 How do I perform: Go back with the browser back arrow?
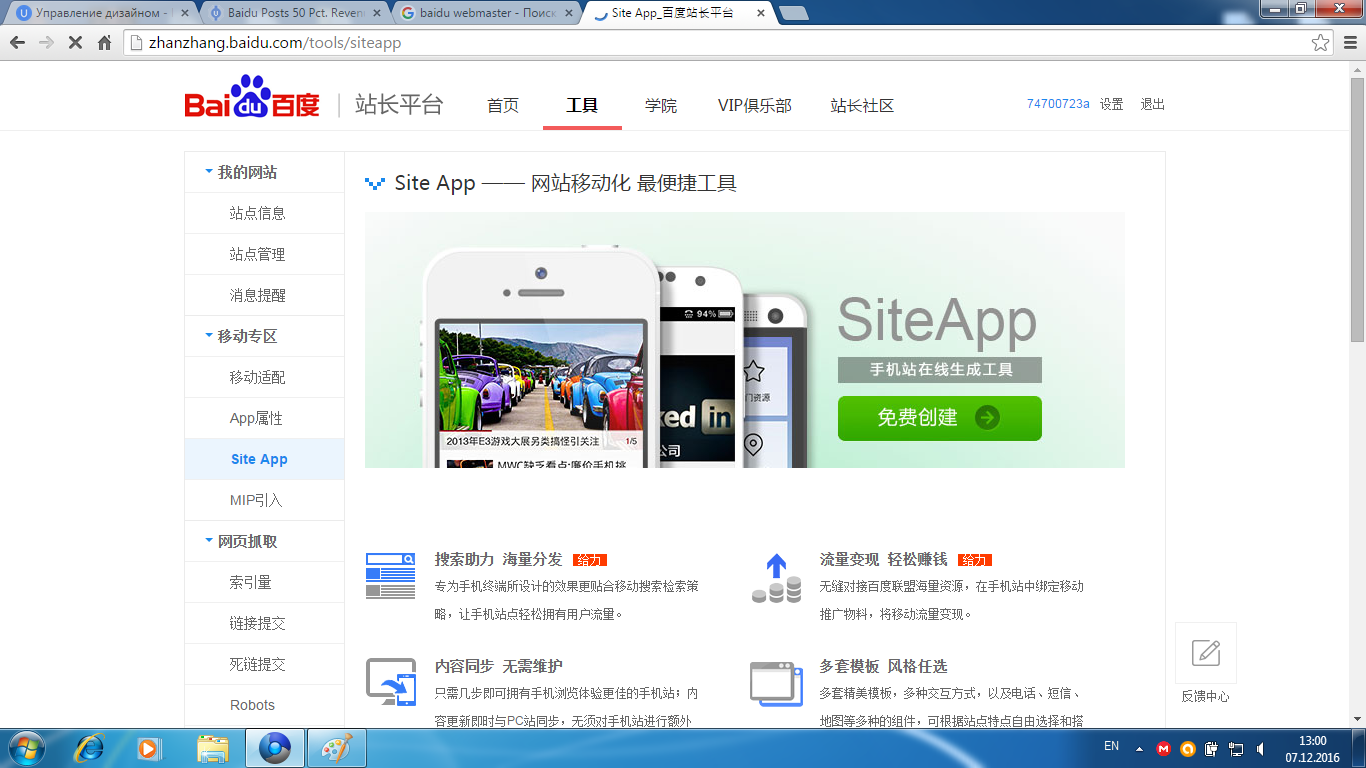point(18,43)
